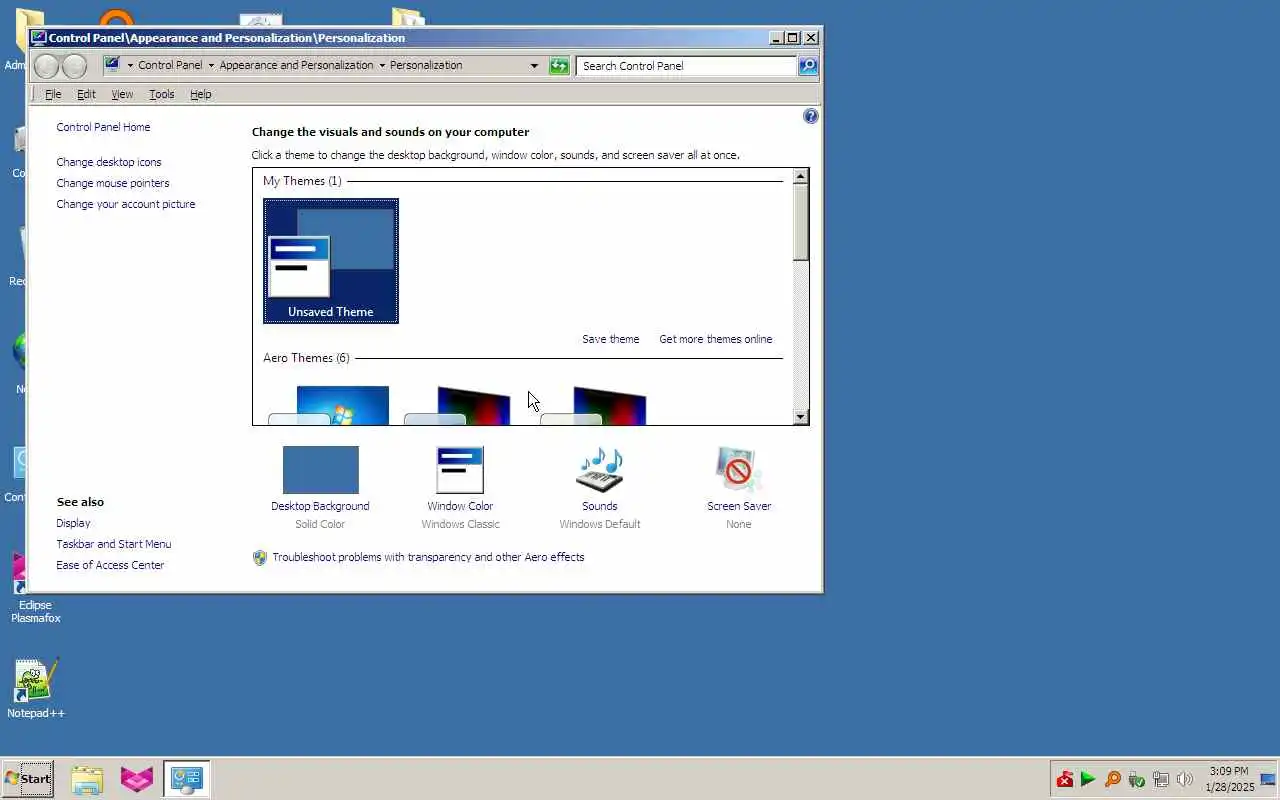
Task: Open Screen Saver settings icon
Action: coord(739,470)
